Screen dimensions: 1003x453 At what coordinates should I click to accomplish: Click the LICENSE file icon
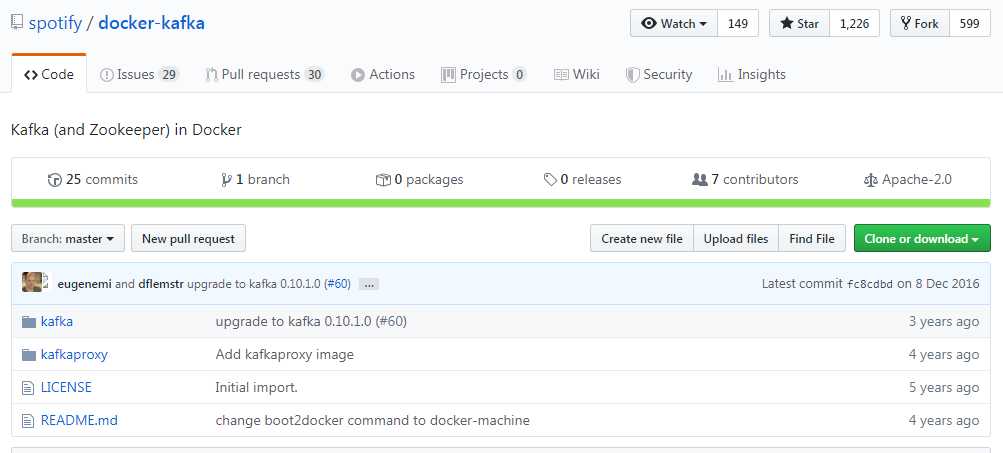click(x=28, y=388)
